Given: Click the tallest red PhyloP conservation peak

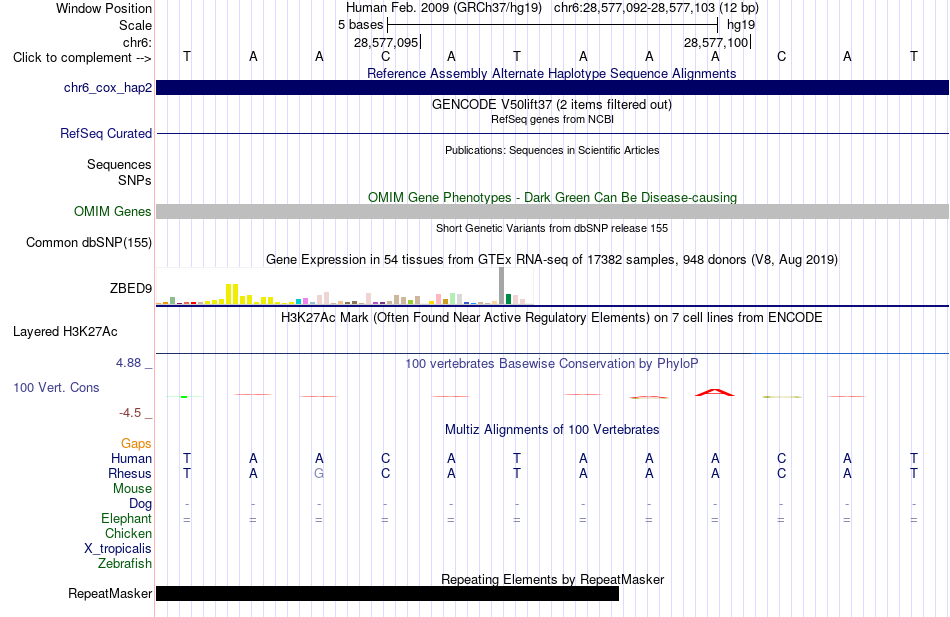Looking at the screenshot, I should [715, 393].
